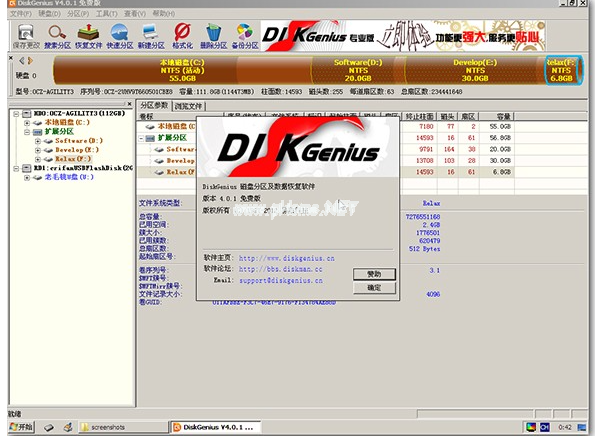Image resolution: width=598 pixels, height=437 pixels.
Task: Select the New Partition (新建分区) icon
Action: (x=151, y=37)
